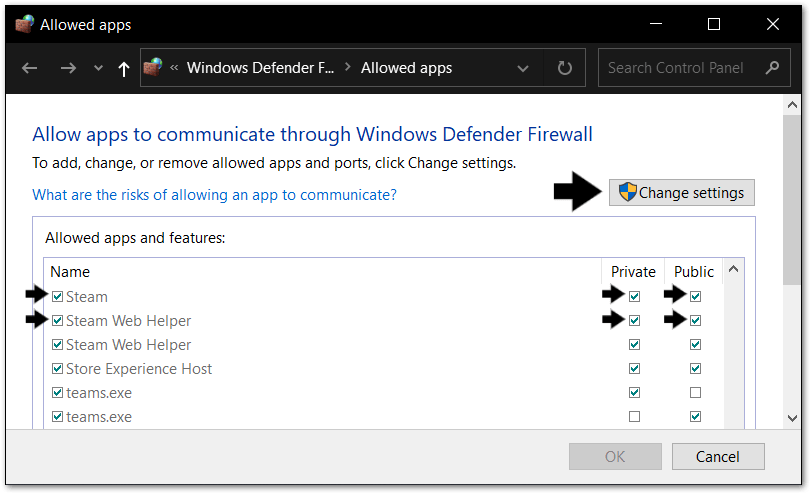This screenshot has height=494, width=811.
Task: Click the Private column header
Action: click(x=633, y=272)
